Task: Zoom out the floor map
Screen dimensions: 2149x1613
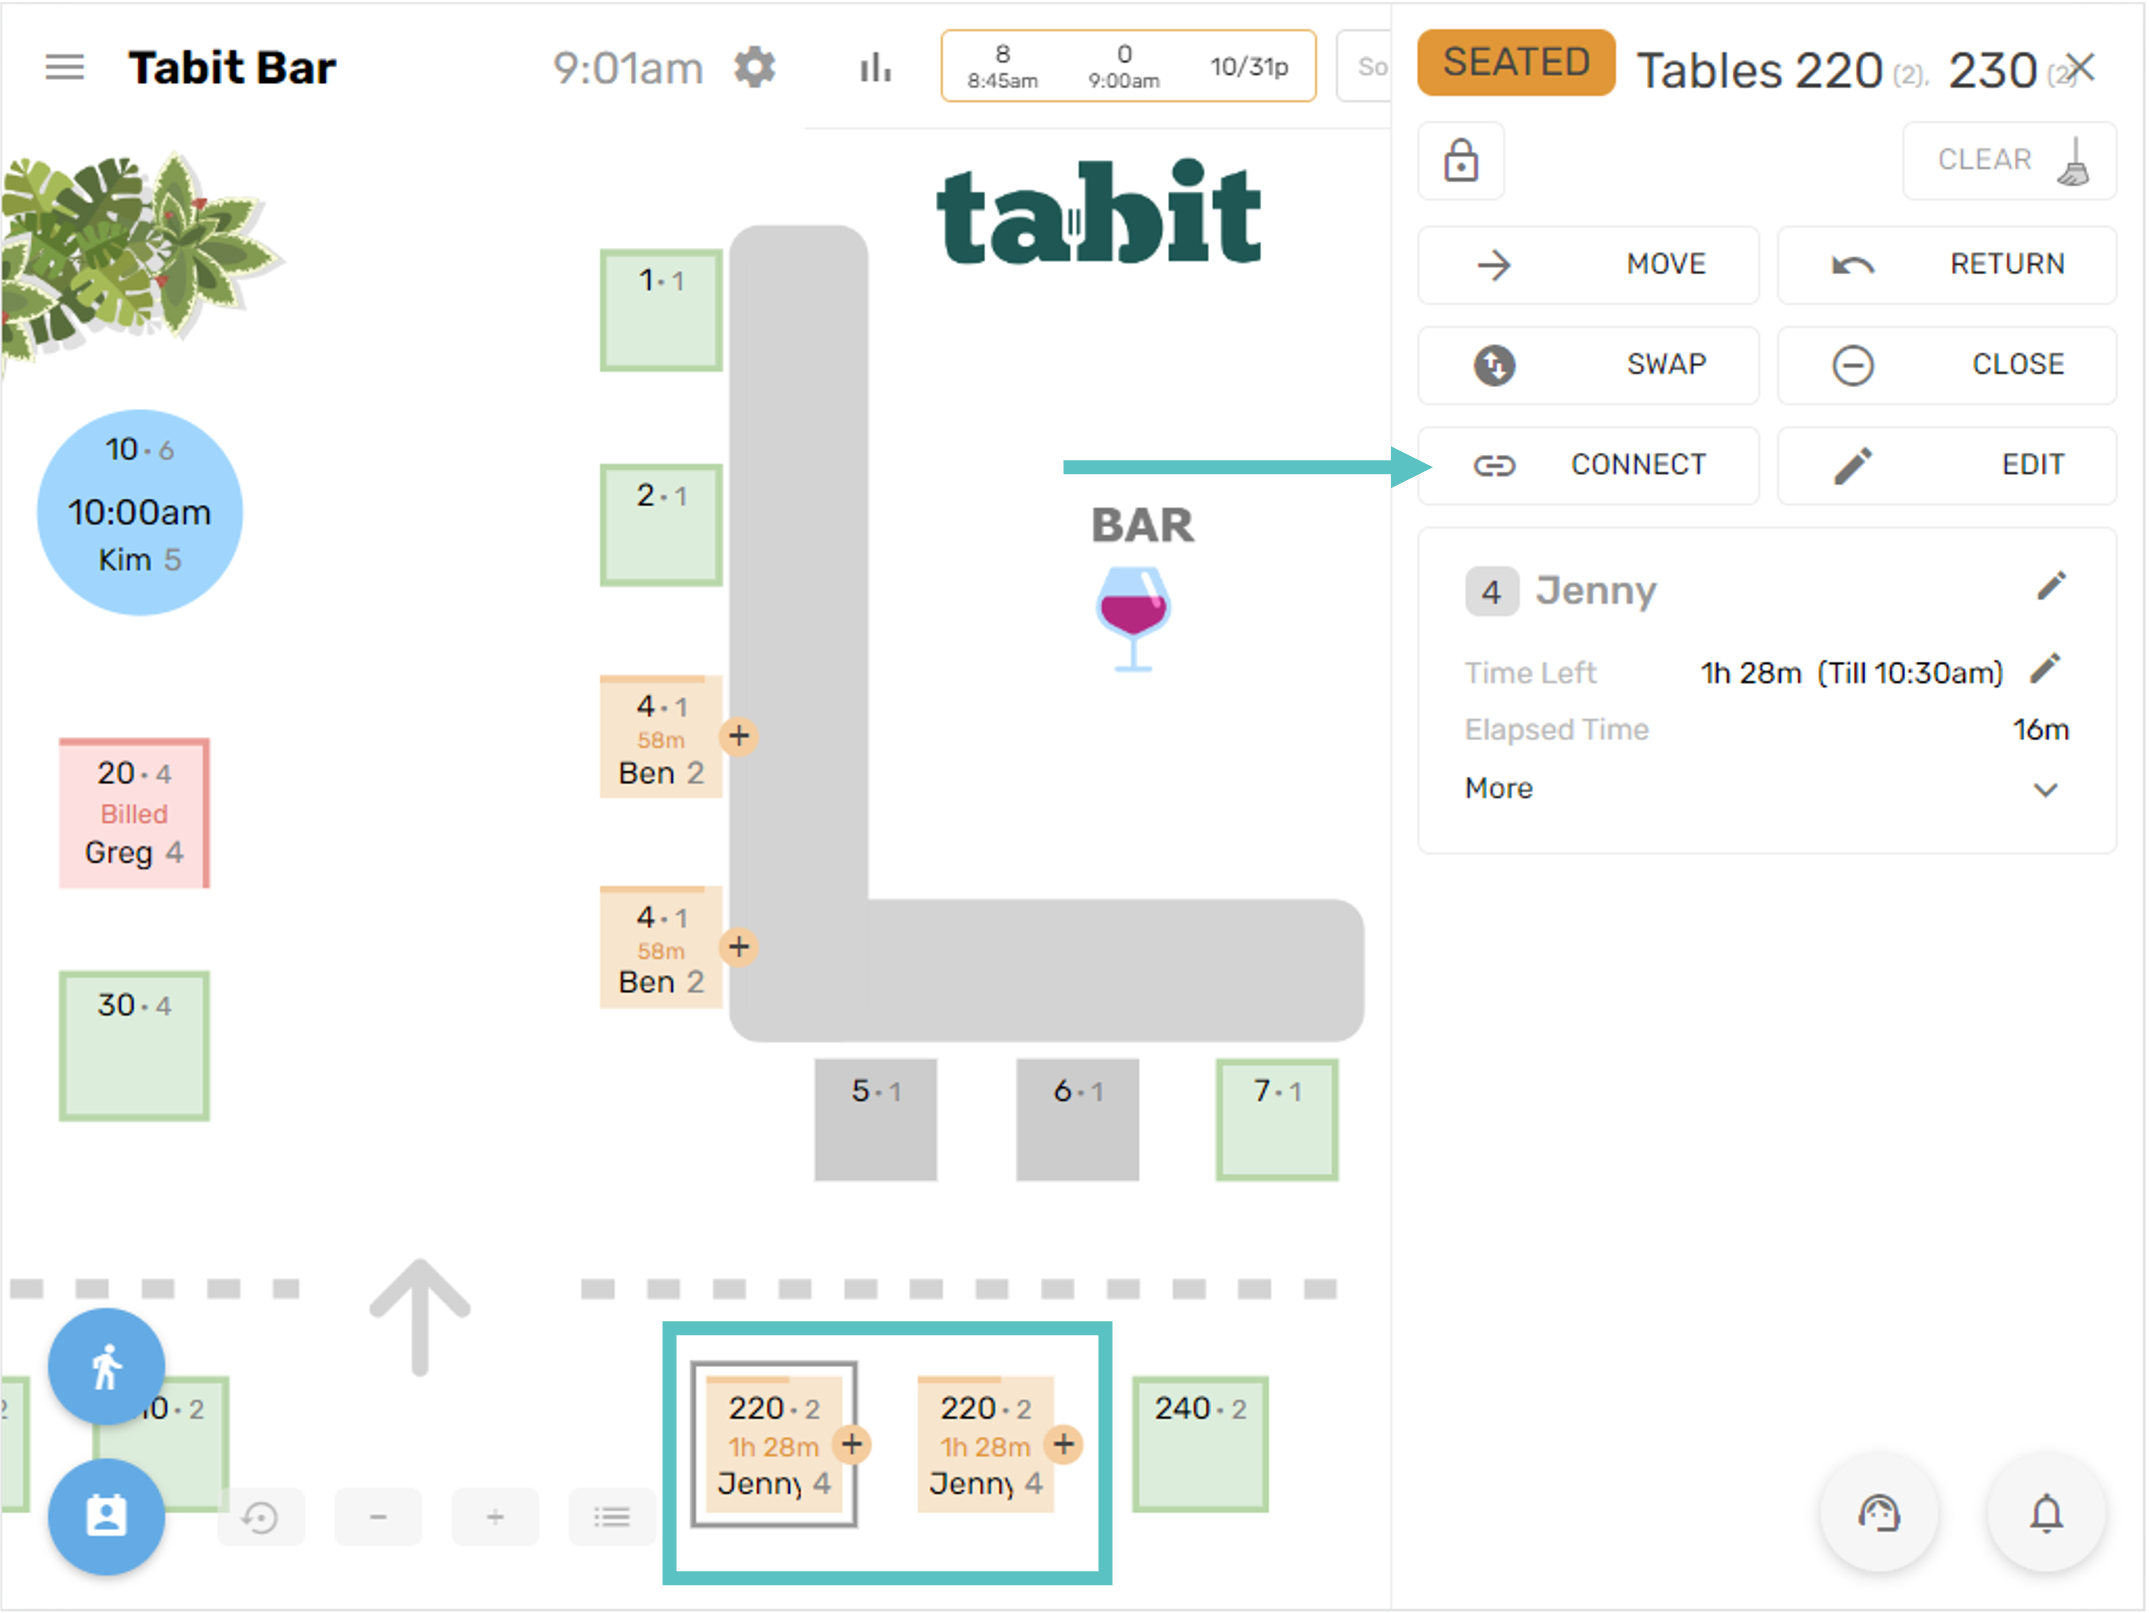Action: (x=378, y=1517)
